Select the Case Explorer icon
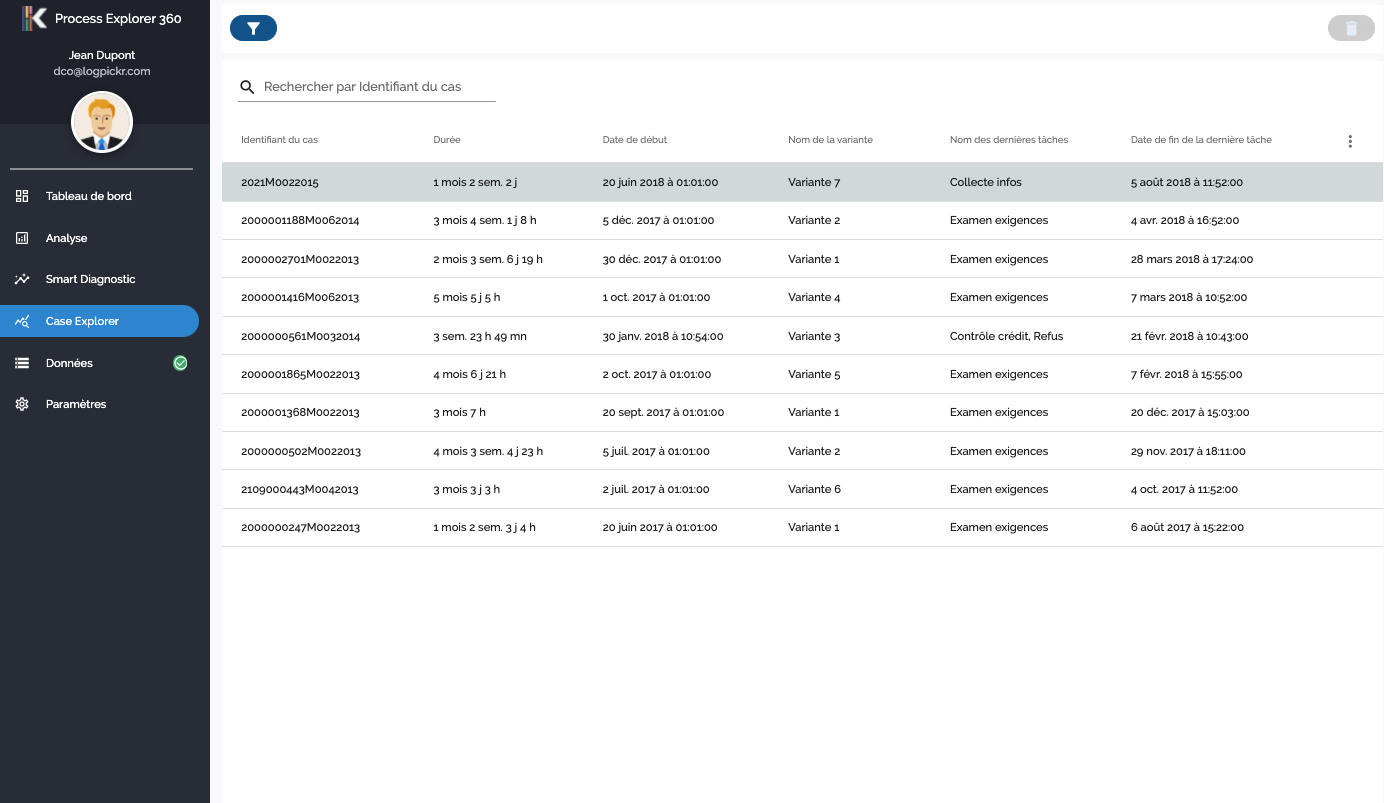The height and width of the screenshot is (803, 1384). point(21,321)
